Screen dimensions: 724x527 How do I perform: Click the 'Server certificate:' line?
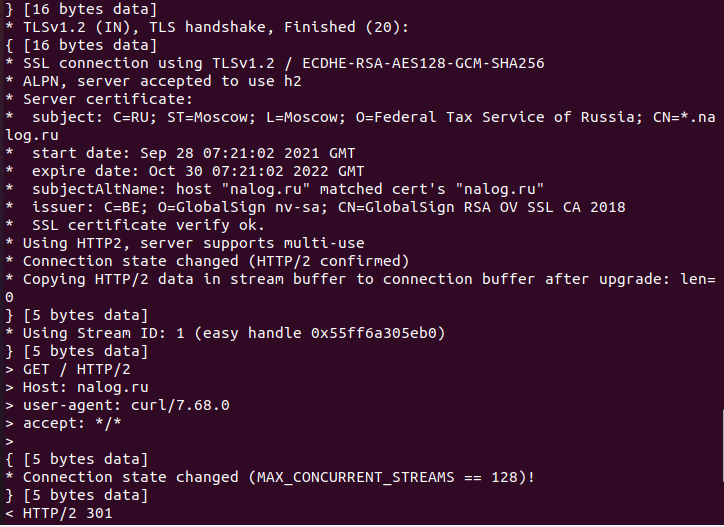99,99
